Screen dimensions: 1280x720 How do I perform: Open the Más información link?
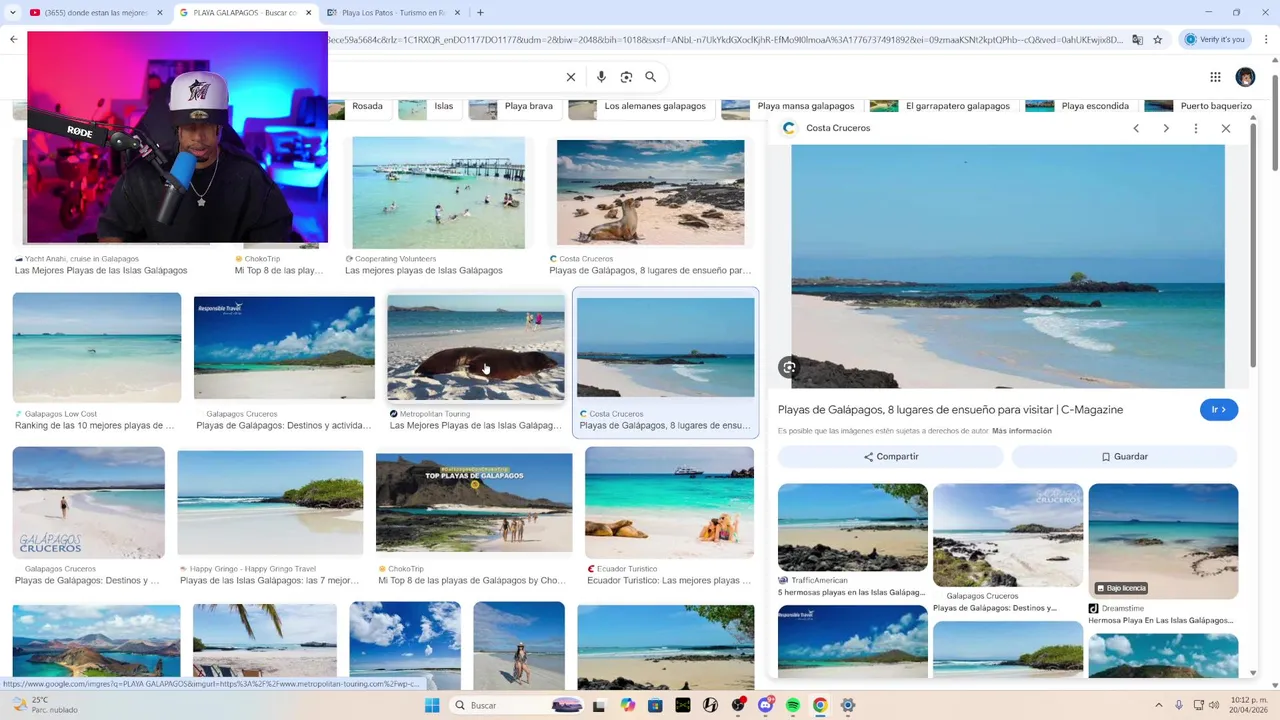pos(1021,431)
